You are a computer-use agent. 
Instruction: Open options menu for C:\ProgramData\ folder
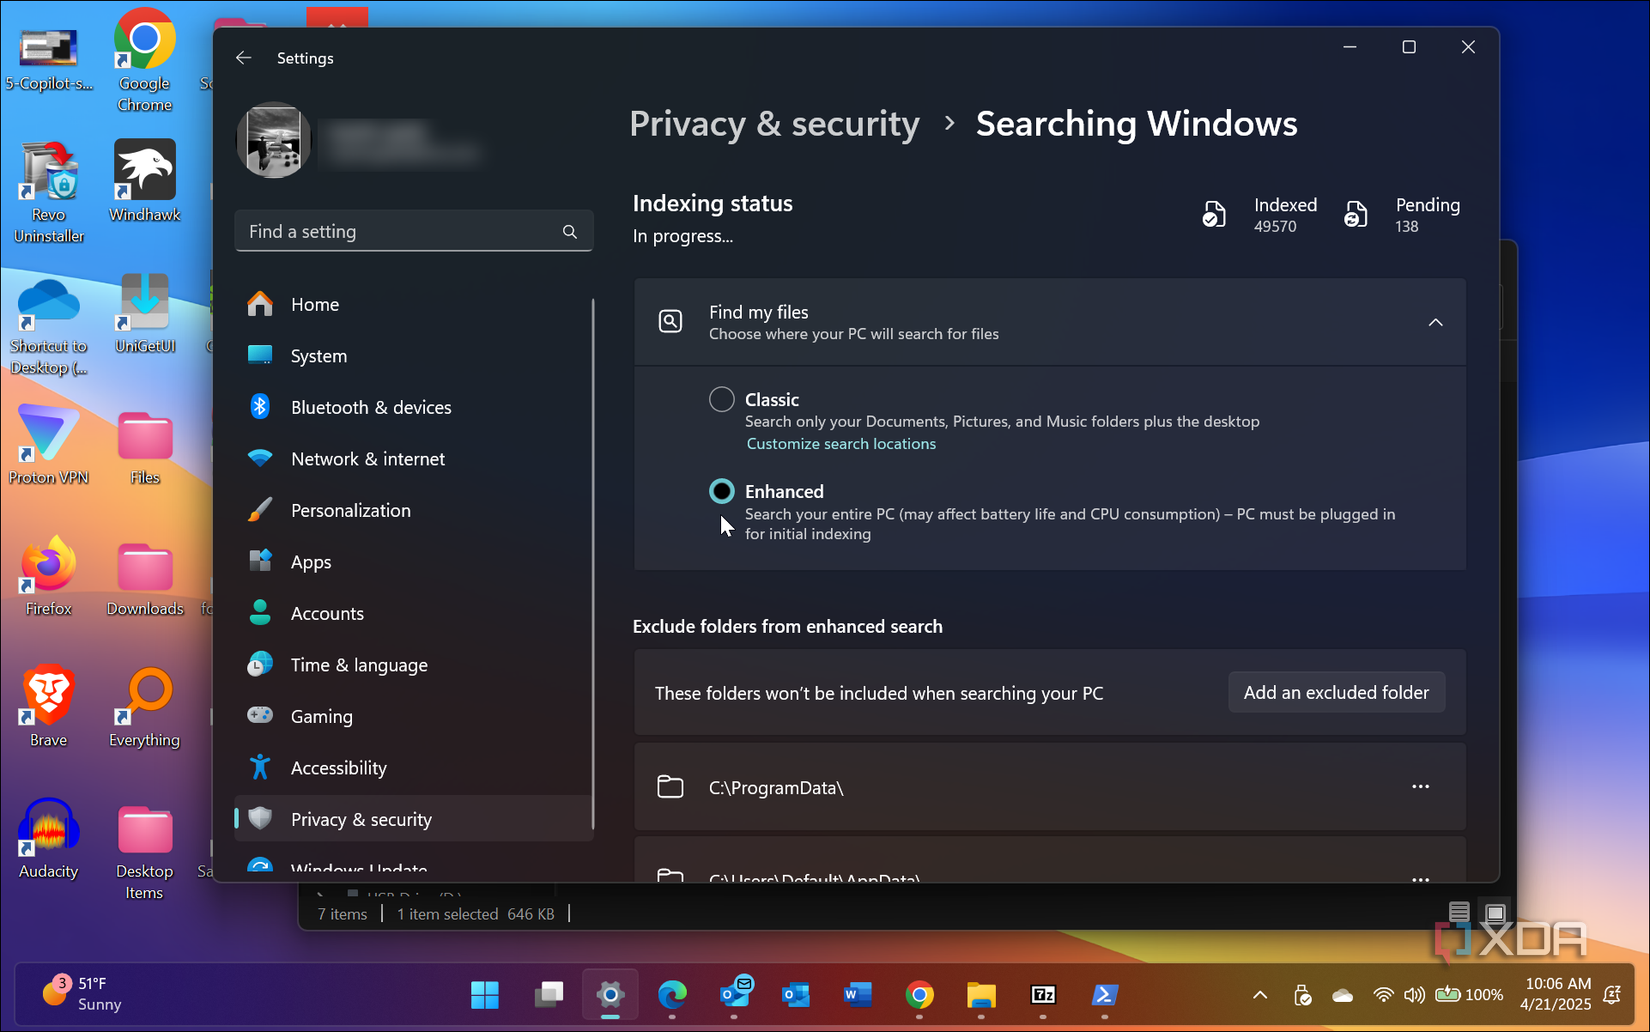pyautogui.click(x=1420, y=787)
